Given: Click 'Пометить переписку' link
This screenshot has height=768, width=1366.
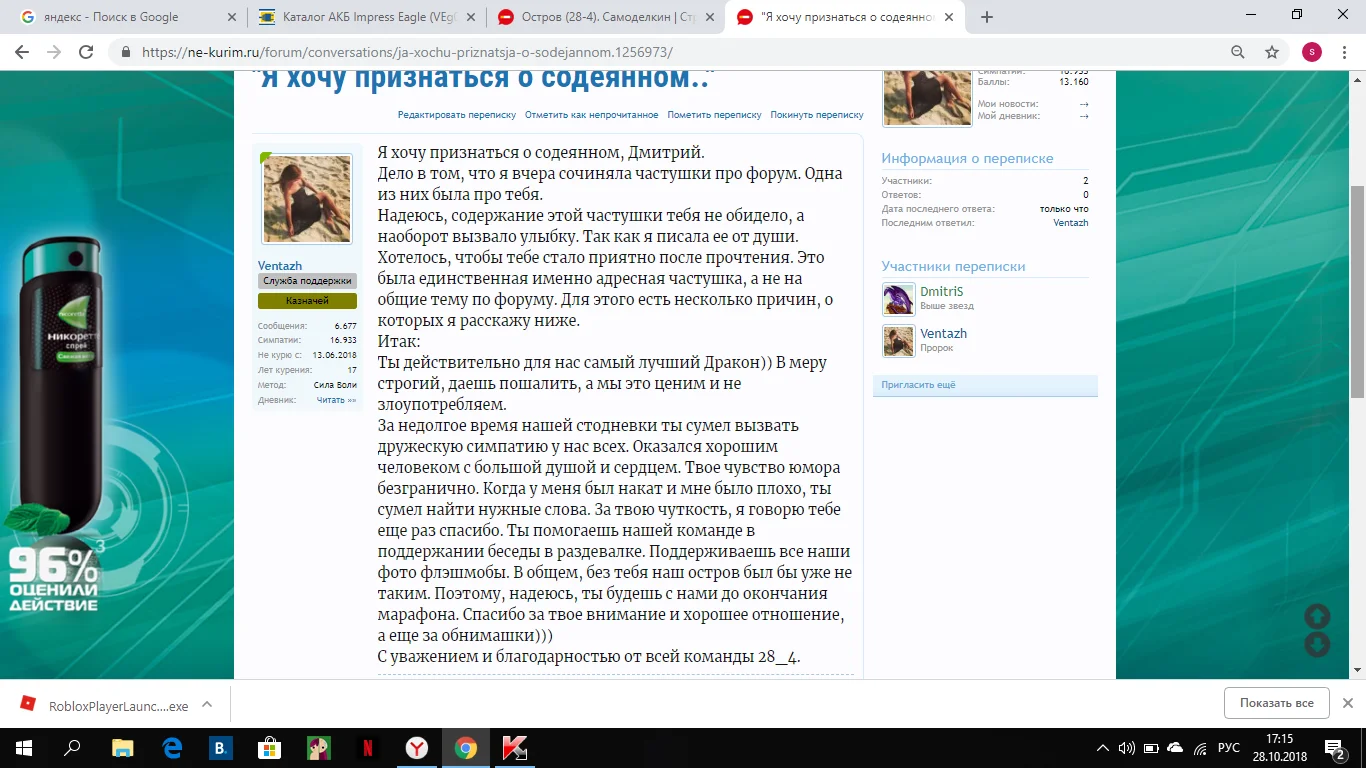Looking at the screenshot, I should [x=715, y=115].
